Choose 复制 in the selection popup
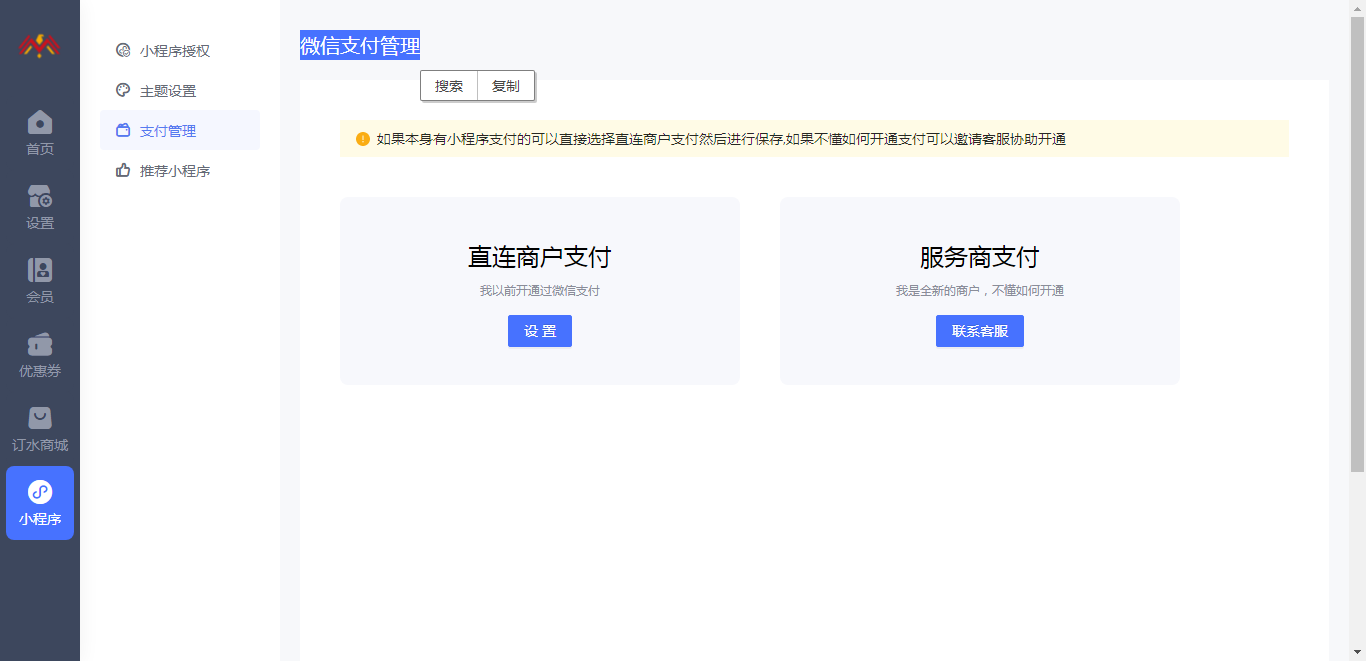This screenshot has width=1366, height=661. [506, 86]
